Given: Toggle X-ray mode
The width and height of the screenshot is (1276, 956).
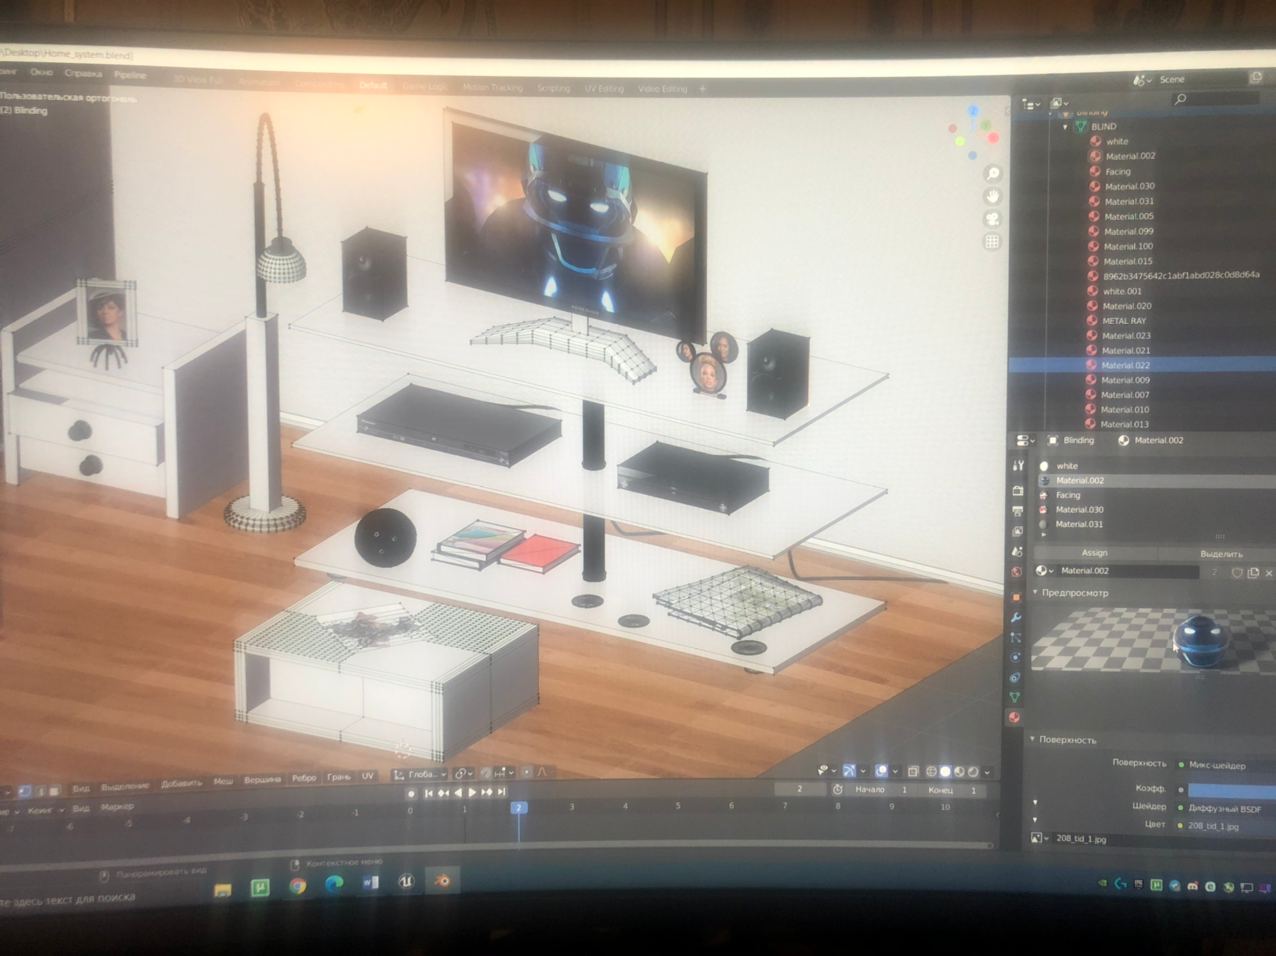Looking at the screenshot, I should [913, 771].
